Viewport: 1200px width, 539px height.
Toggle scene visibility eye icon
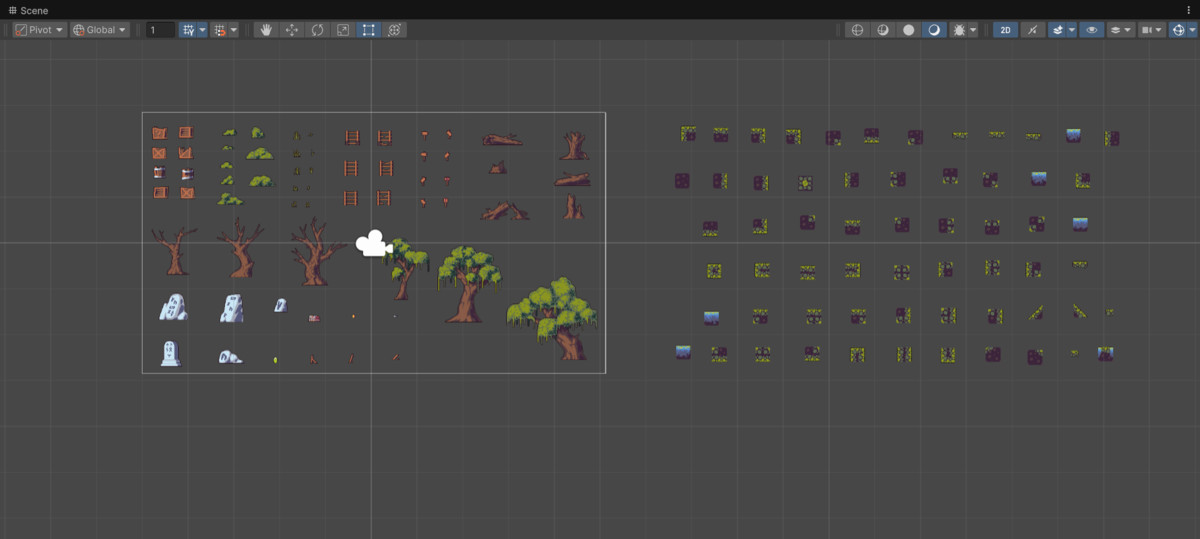pyautogui.click(x=1092, y=30)
